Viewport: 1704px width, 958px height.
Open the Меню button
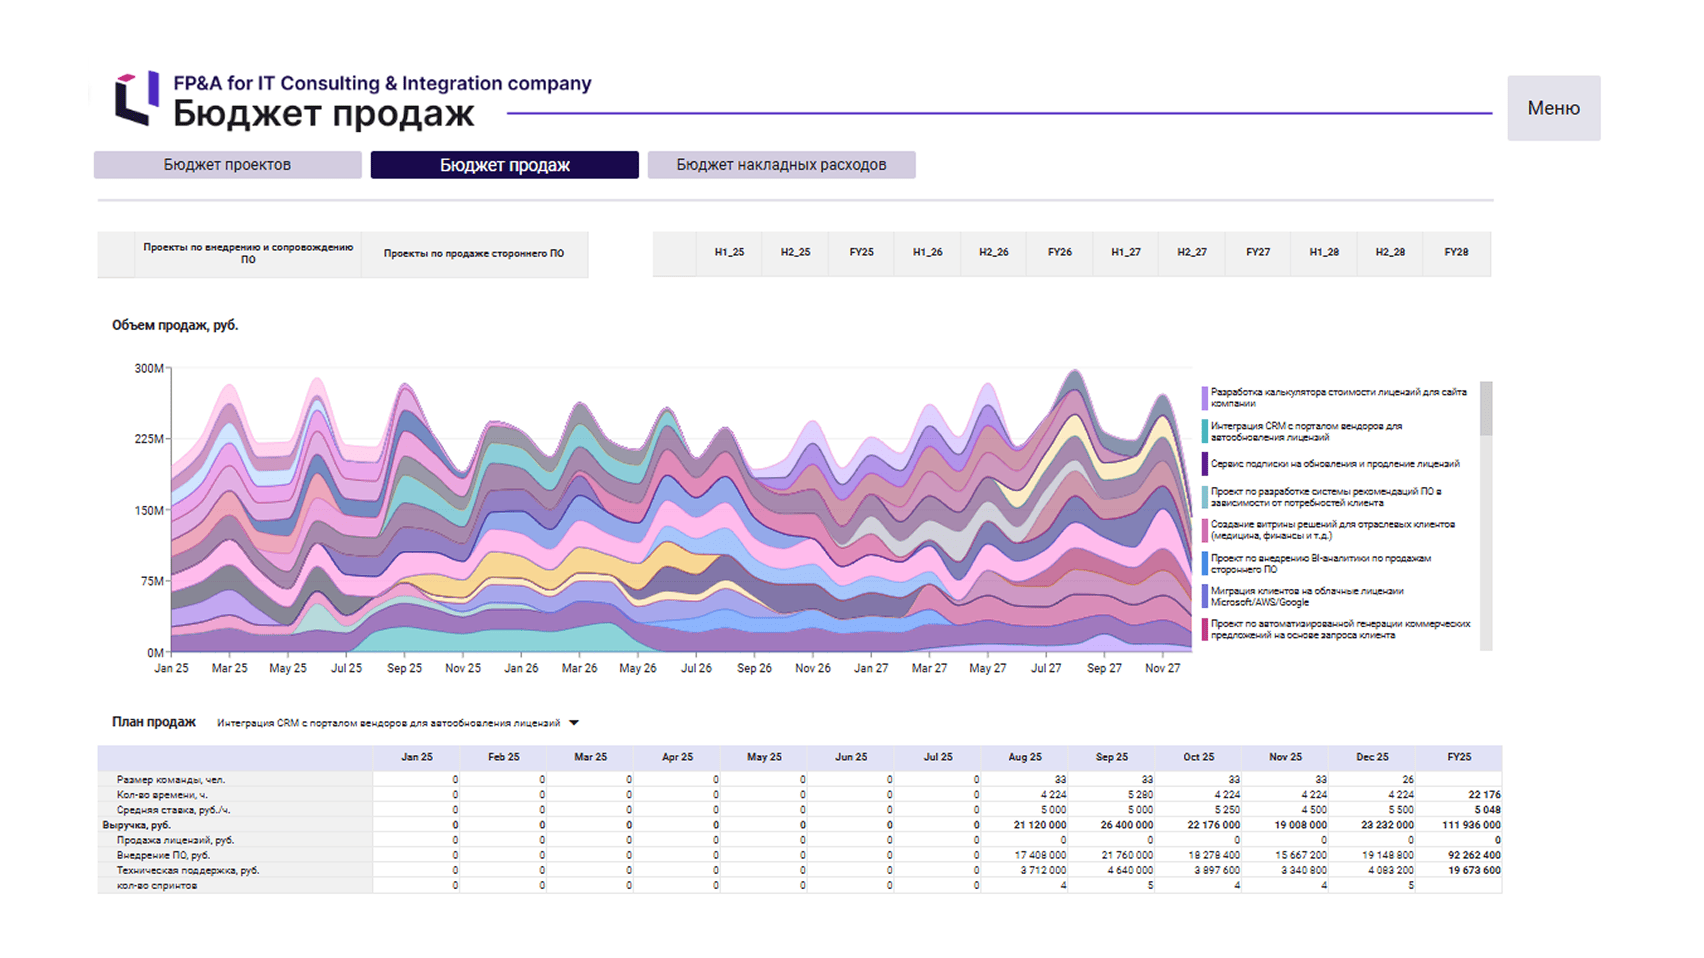1553,108
